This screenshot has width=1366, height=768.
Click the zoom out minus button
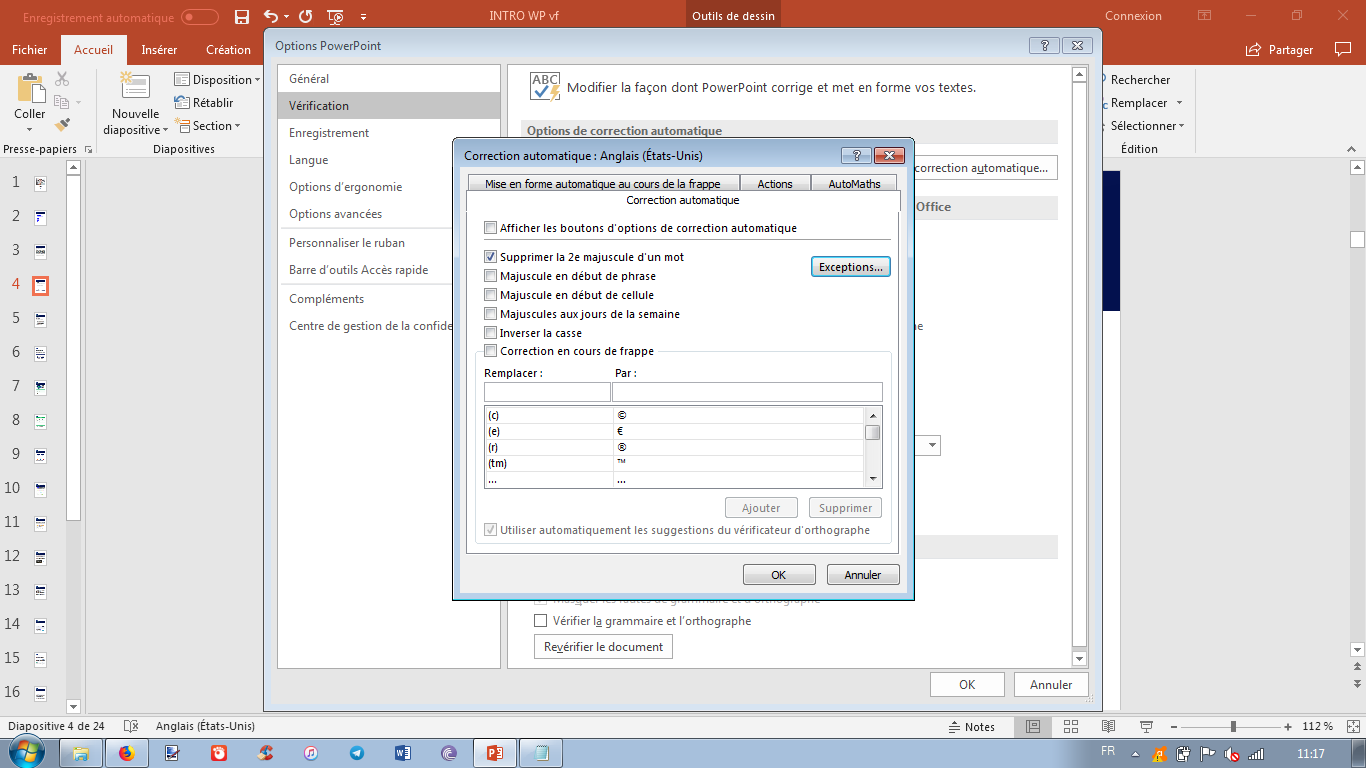coord(1175,726)
